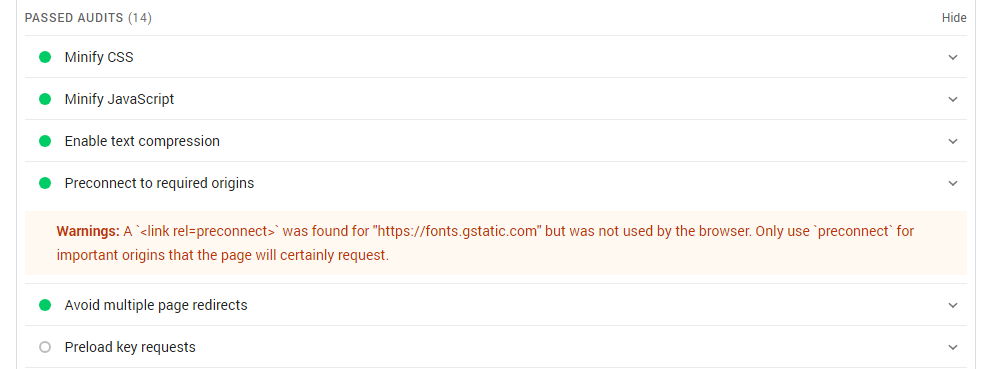Click green status dot next to Minify JavaScript

(x=45, y=99)
